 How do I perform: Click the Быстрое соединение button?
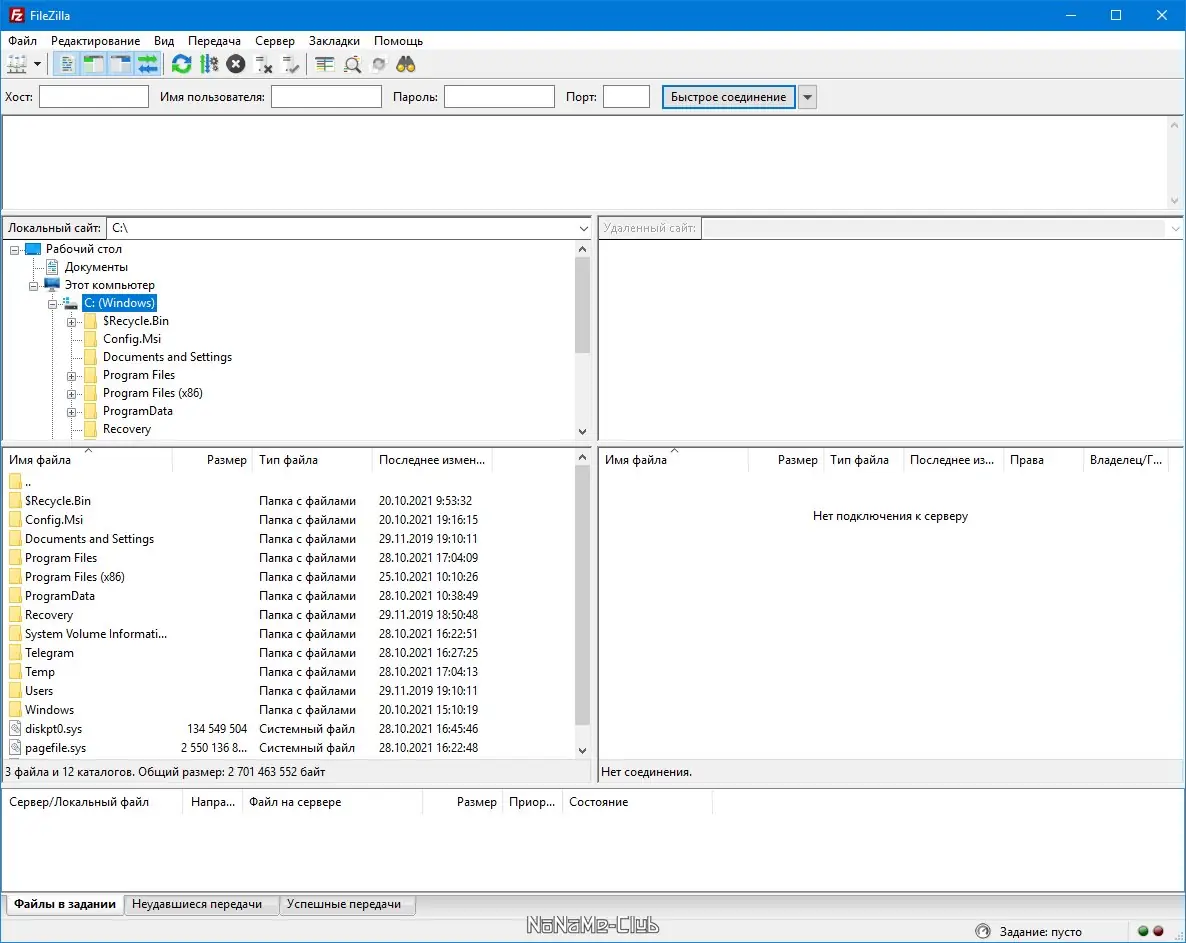[728, 97]
